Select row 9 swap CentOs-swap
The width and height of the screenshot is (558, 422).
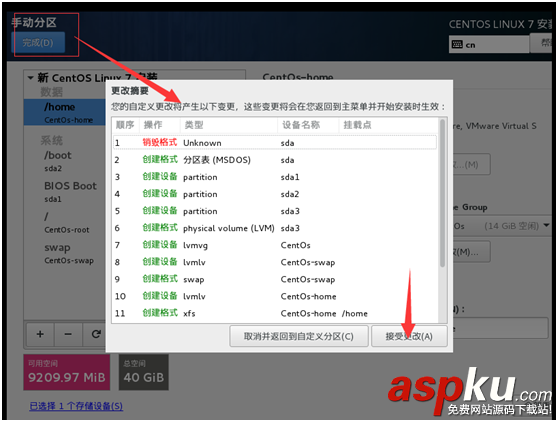coord(275,279)
